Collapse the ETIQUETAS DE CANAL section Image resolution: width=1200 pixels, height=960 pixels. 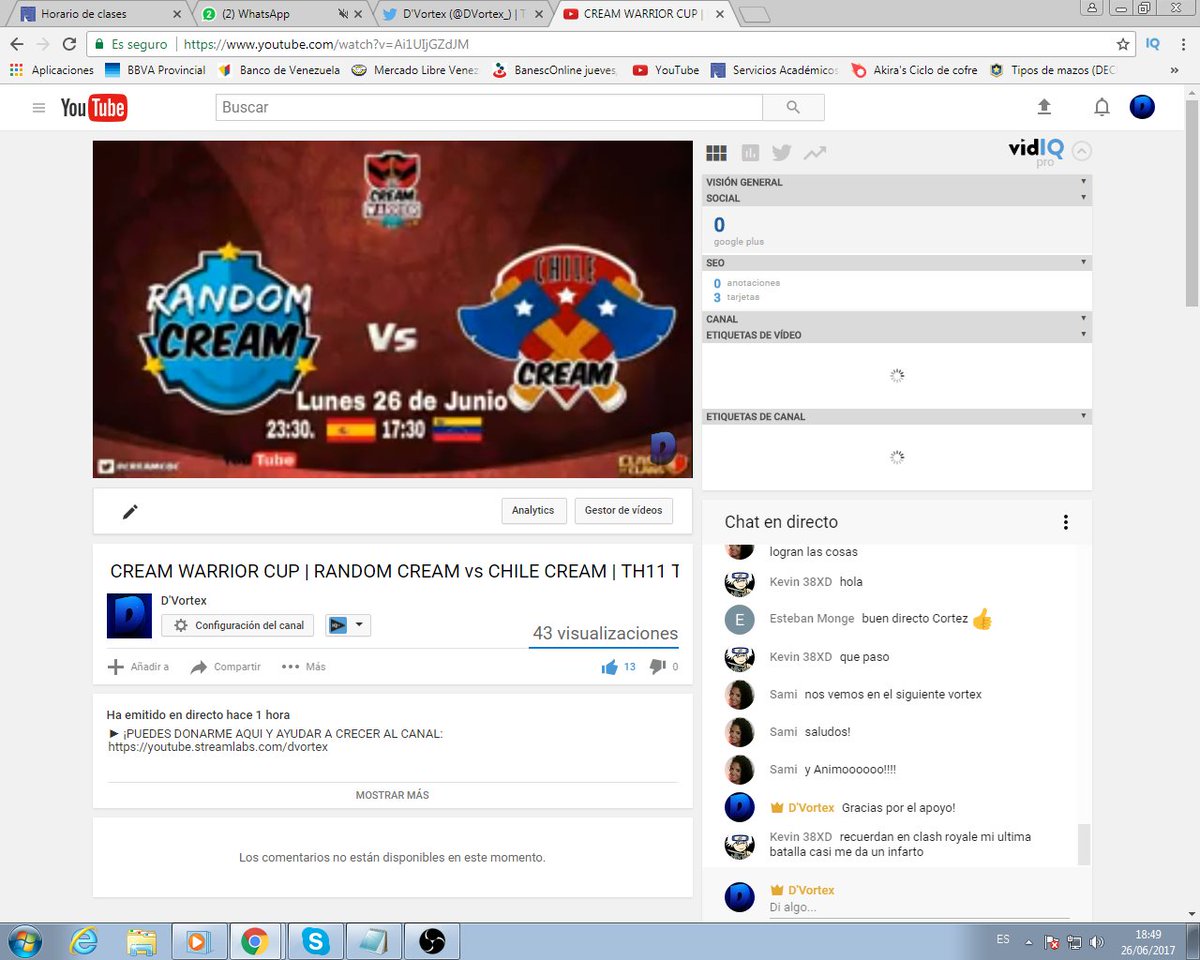[1083, 416]
